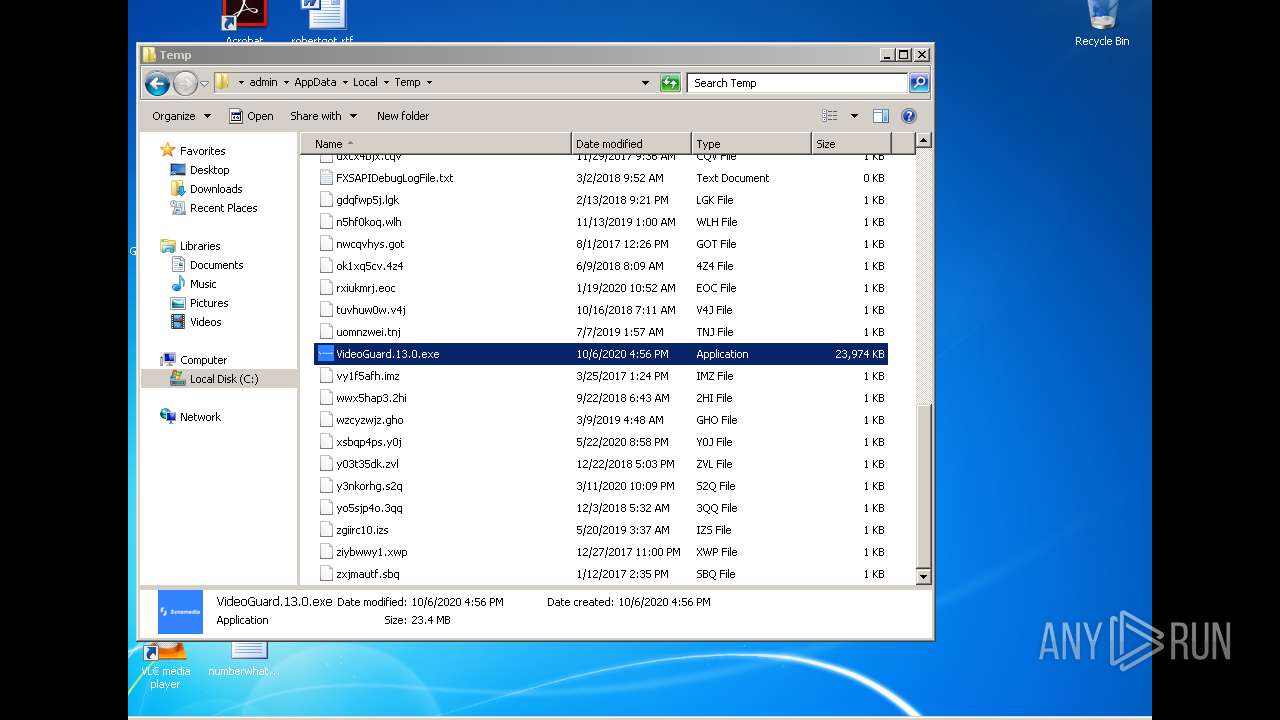Go to AppData in breadcrumb
Screen dimensions: 1280x720
(x=315, y=83)
